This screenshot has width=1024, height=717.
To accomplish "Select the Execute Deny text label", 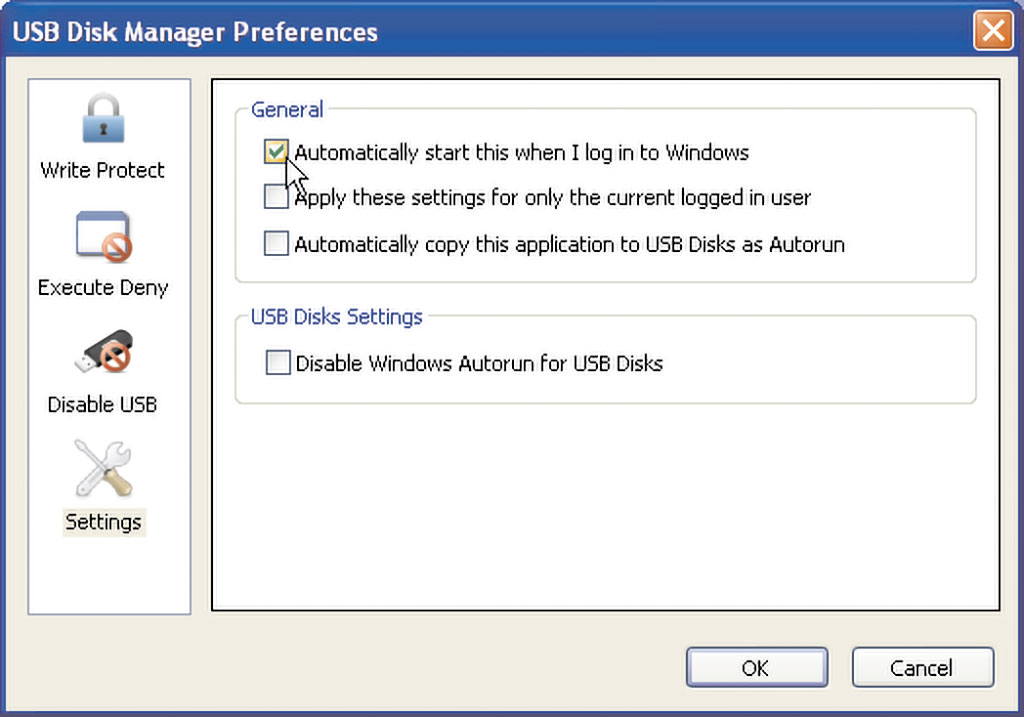I will (x=103, y=287).
